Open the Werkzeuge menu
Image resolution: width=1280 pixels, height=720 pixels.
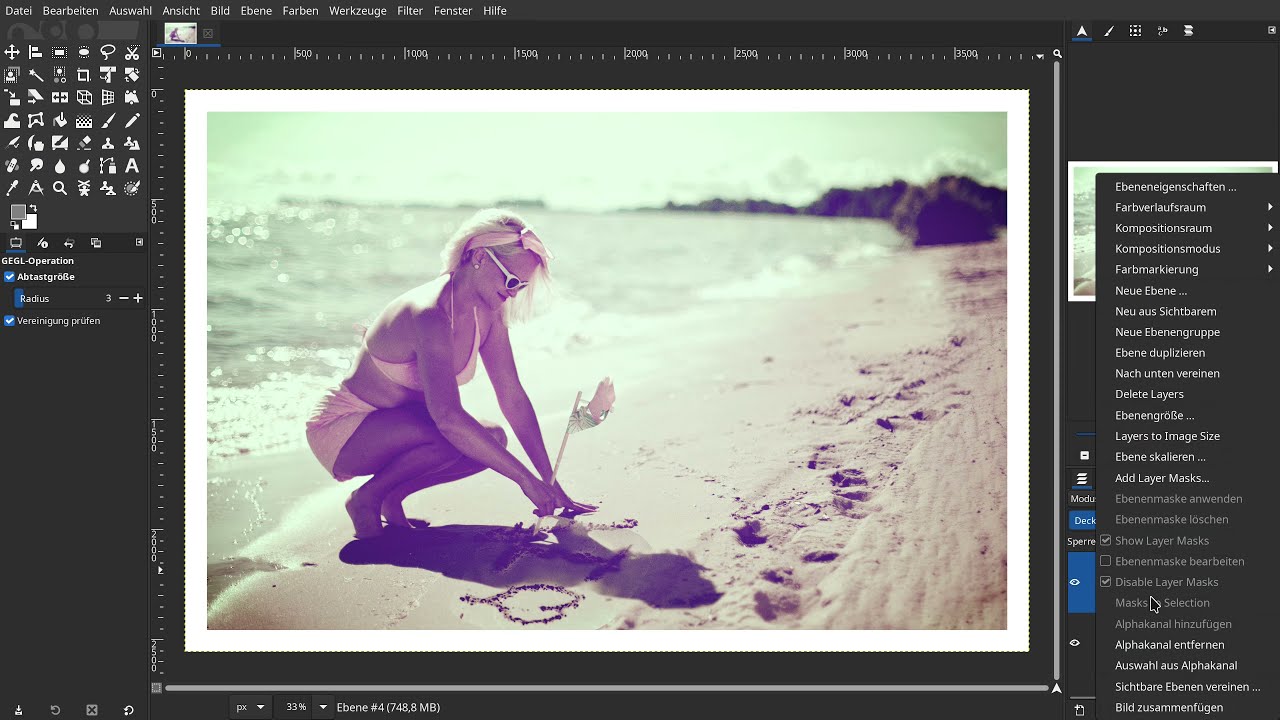pyautogui.click(x=357, y=10)
